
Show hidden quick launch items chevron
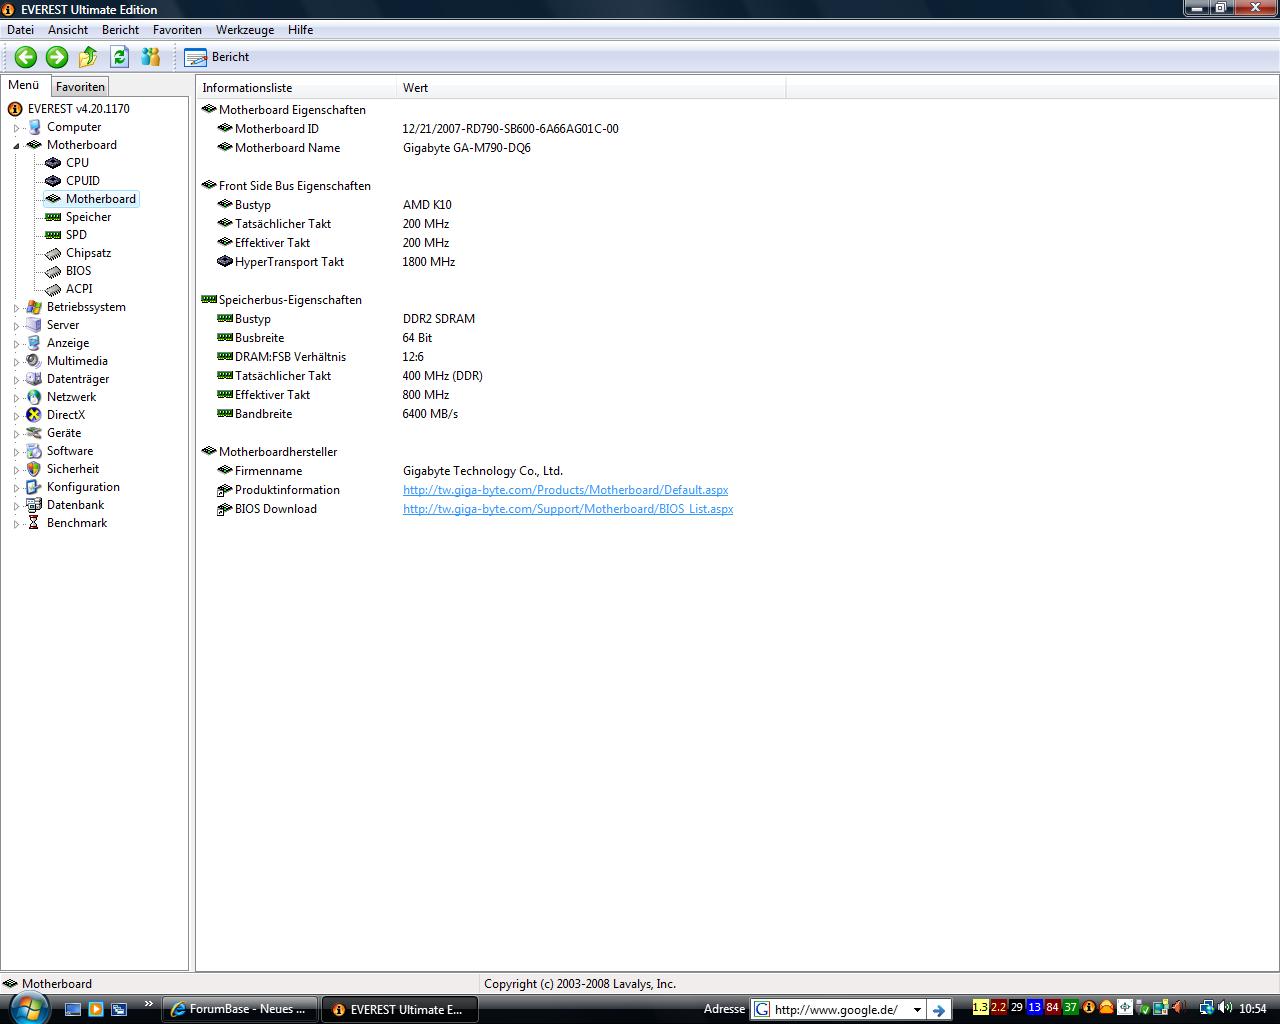pyautogui.click(x=149, y=1004)
